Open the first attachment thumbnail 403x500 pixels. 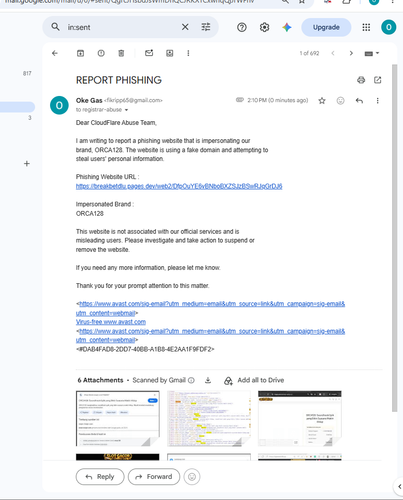(118, 418)
